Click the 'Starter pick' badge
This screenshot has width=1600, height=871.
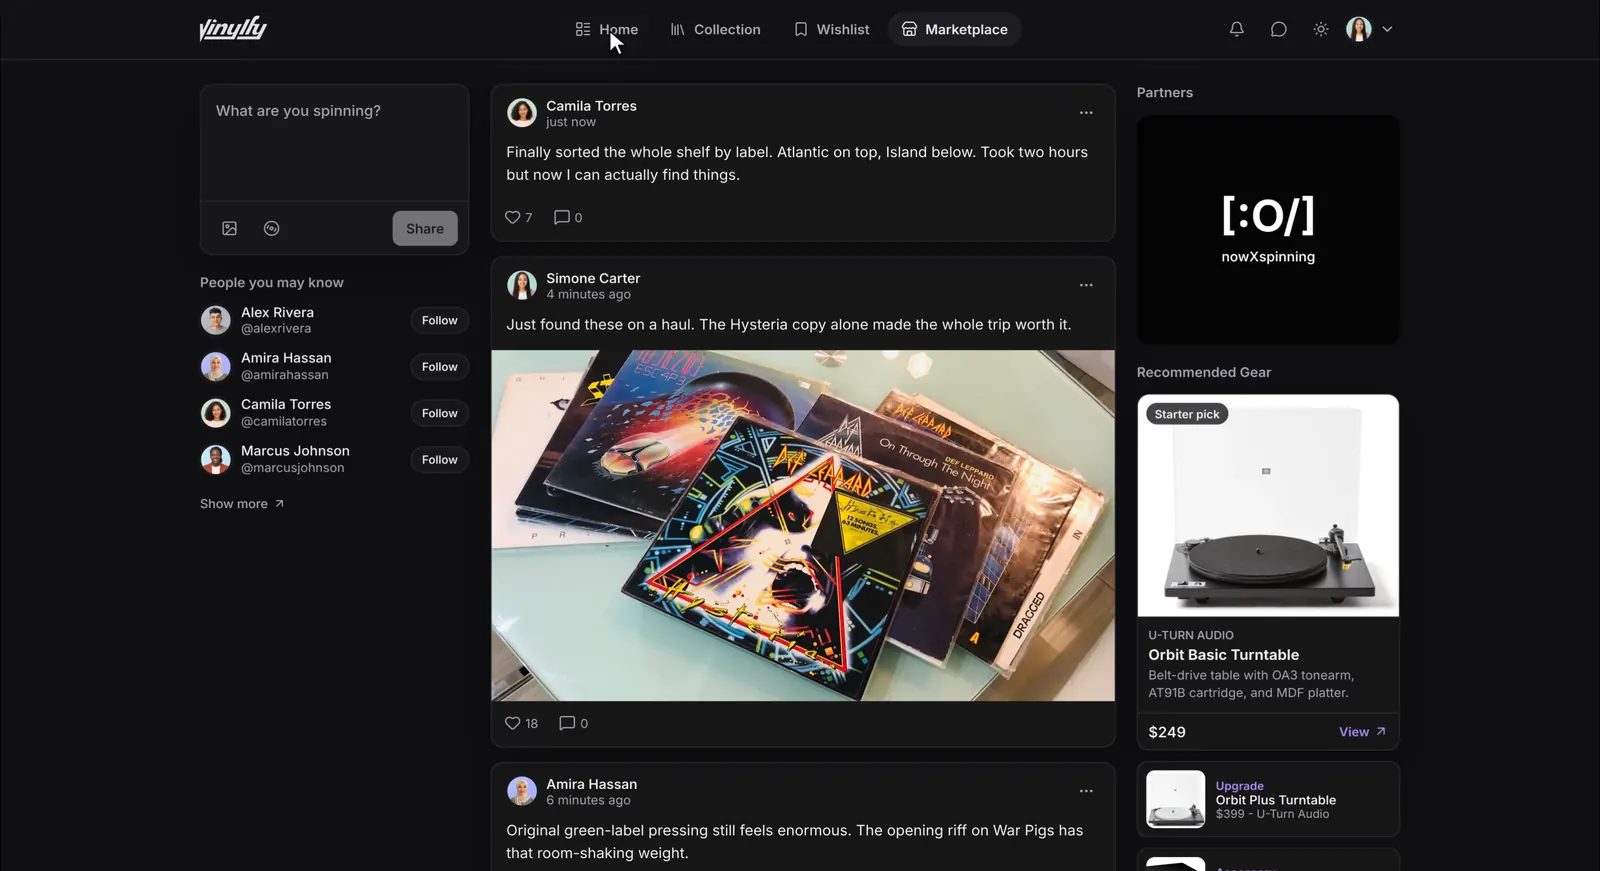(1187, 414)
